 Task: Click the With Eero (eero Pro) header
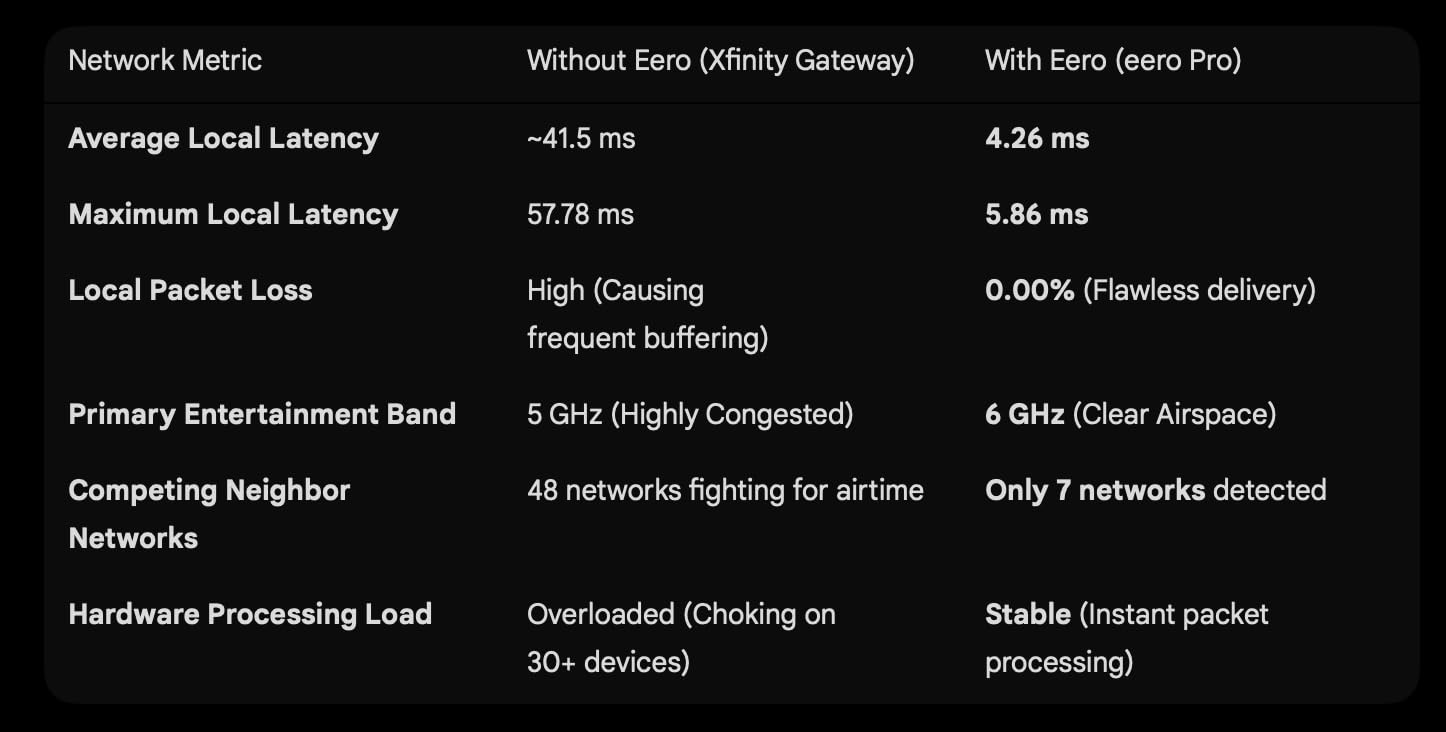(1113, 60)
